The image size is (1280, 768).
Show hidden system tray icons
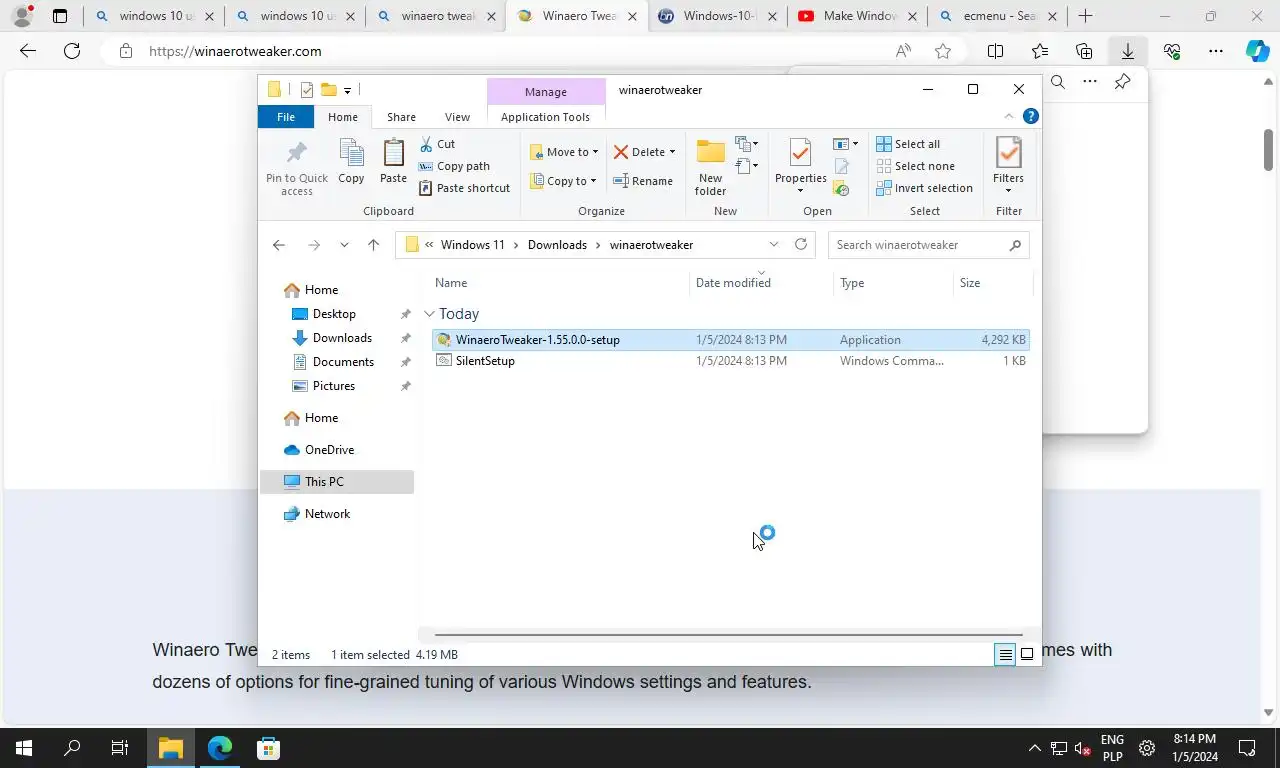pyautogui.click(x=1034, y=748)
